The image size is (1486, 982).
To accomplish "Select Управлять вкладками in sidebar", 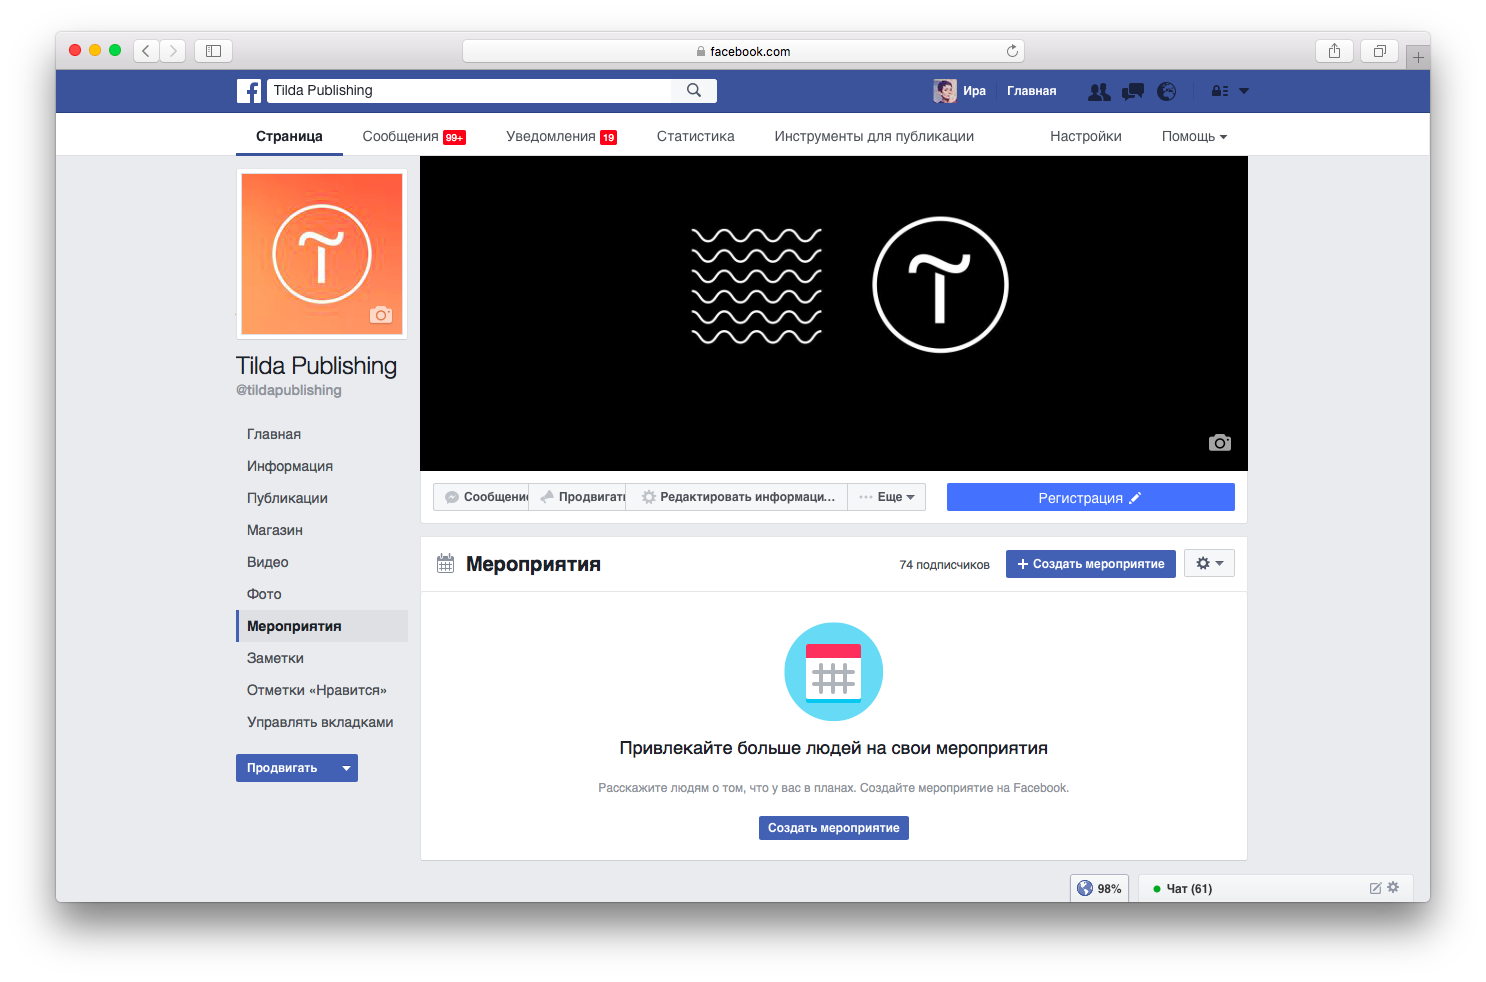I will coord(320,722).
